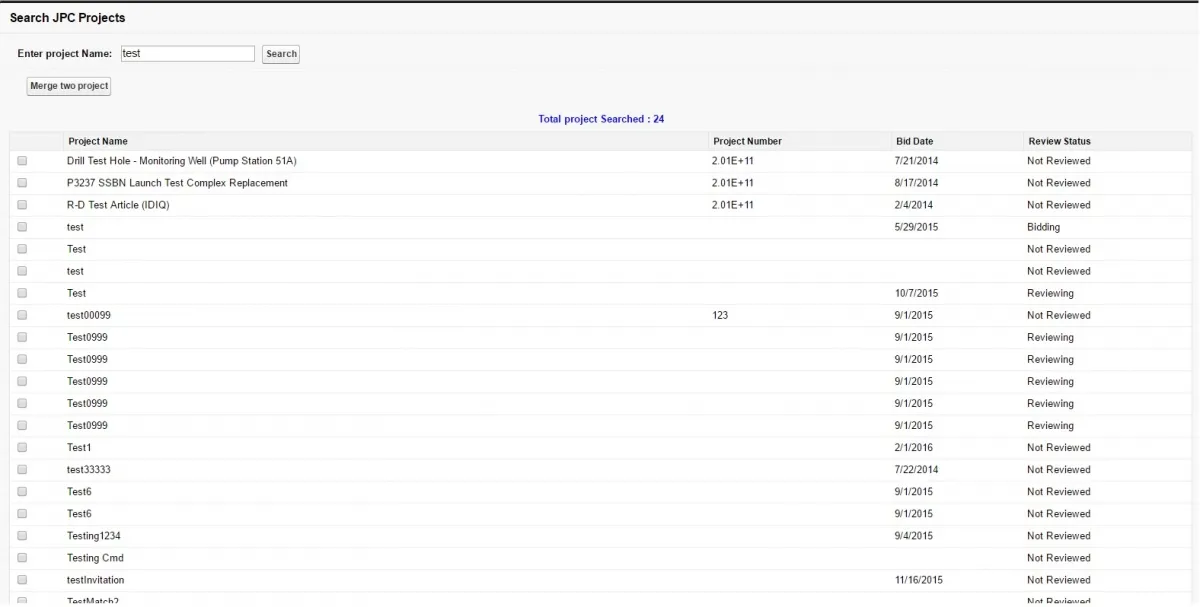Image resolution: width=1200 pixels, height=607 pixels.
Task: Click the project number 123 cell
Action: [720, 315]
